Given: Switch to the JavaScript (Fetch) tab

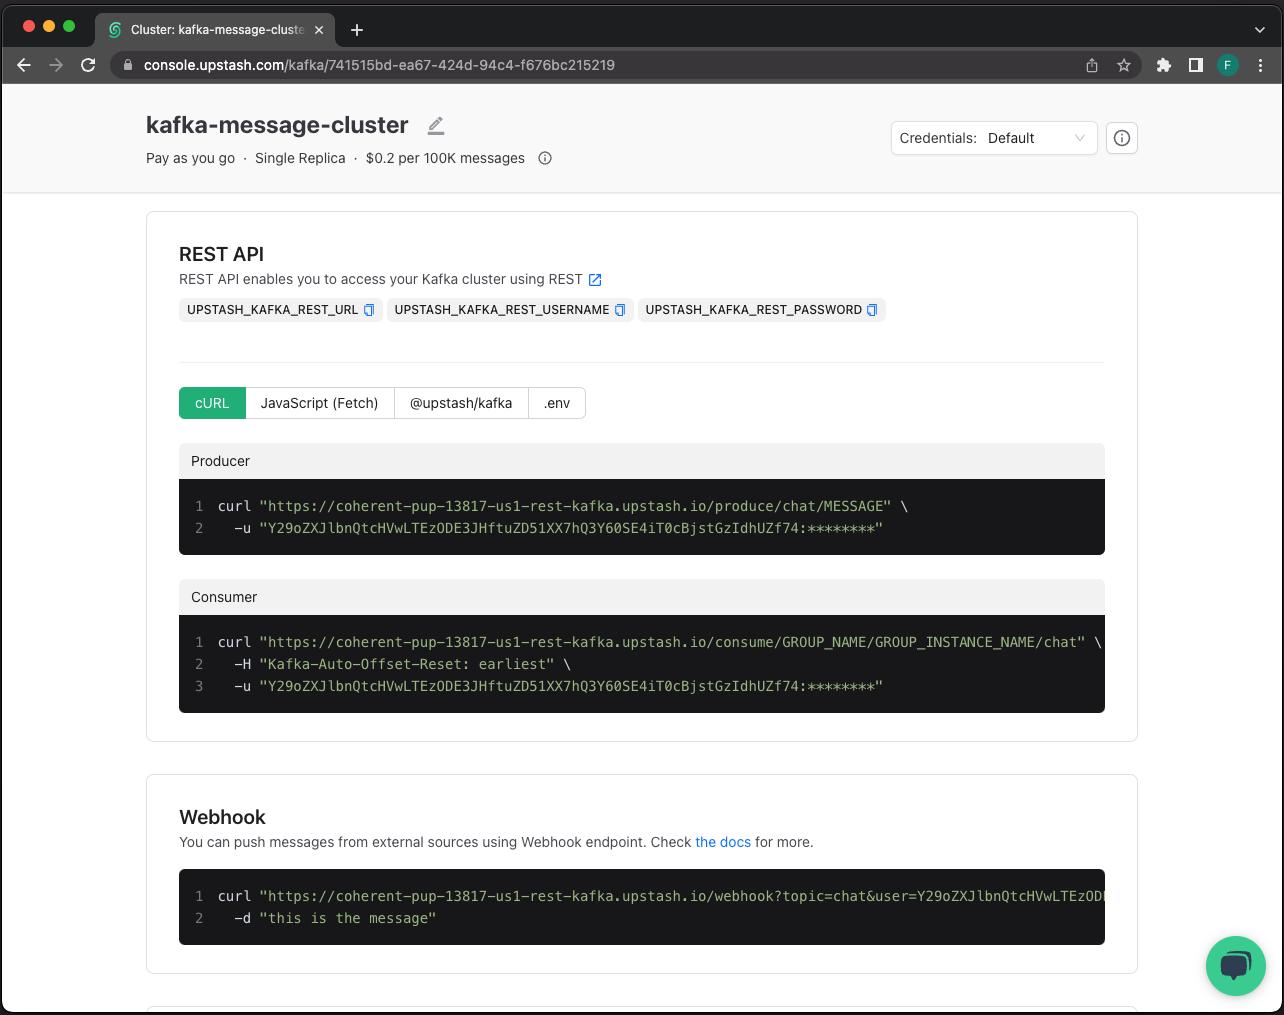Looking at the screenshot, I should 319,403.
